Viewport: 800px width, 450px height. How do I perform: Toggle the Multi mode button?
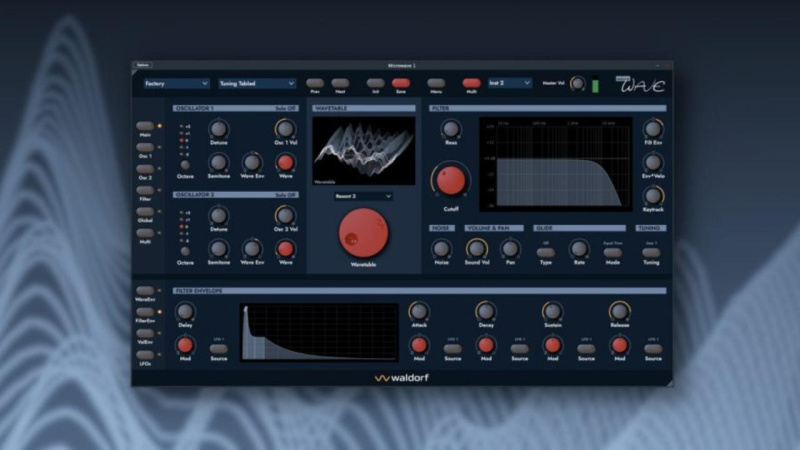click(471, 83)
